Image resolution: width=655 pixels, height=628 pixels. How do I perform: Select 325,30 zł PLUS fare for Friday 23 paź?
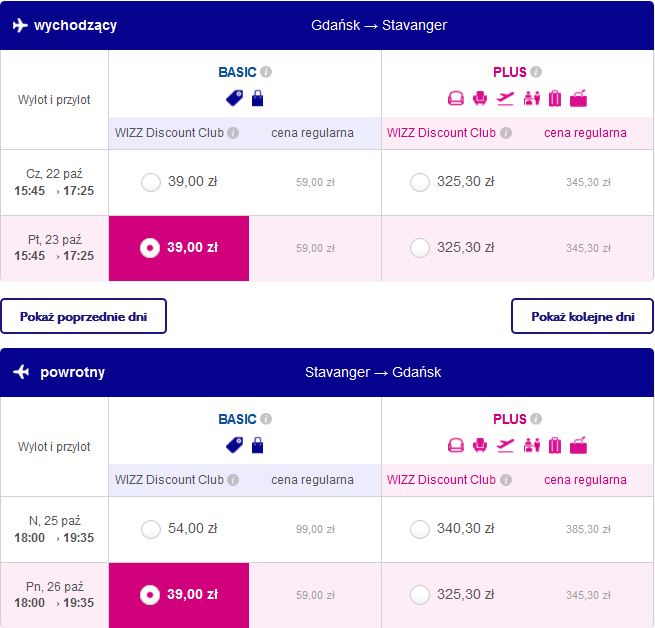[420, 248]
